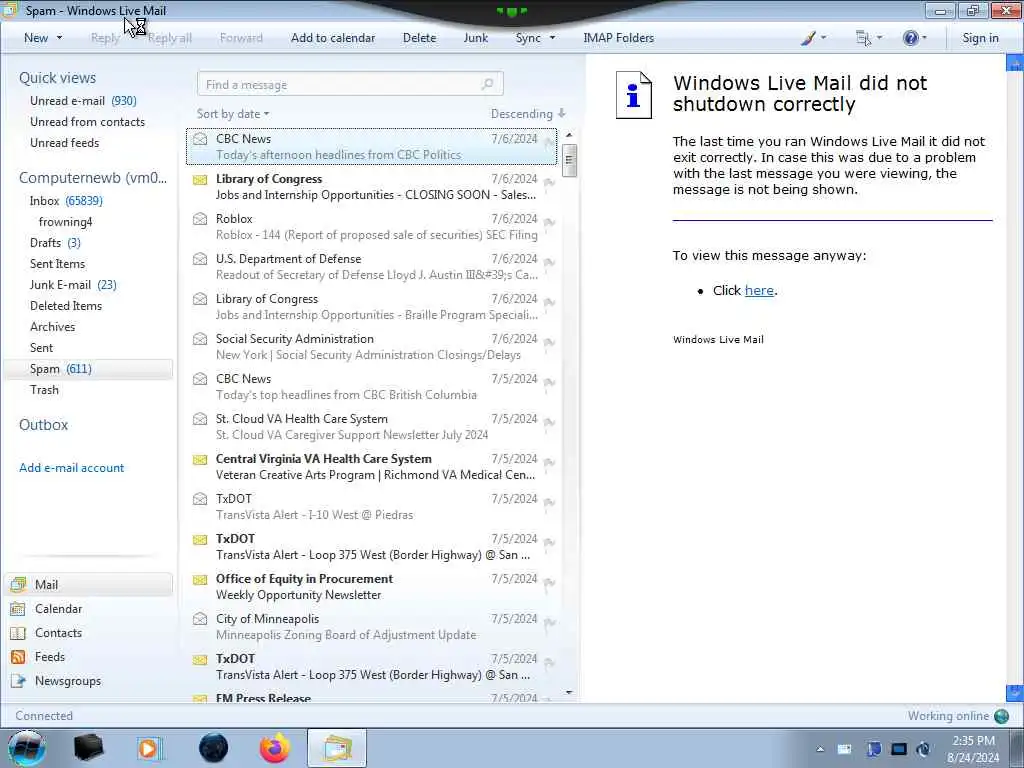This screenshot has height=768, width=1024.
Task: Click envelope icon of U.S. Department of Defense
Action: tap(200, 259)
